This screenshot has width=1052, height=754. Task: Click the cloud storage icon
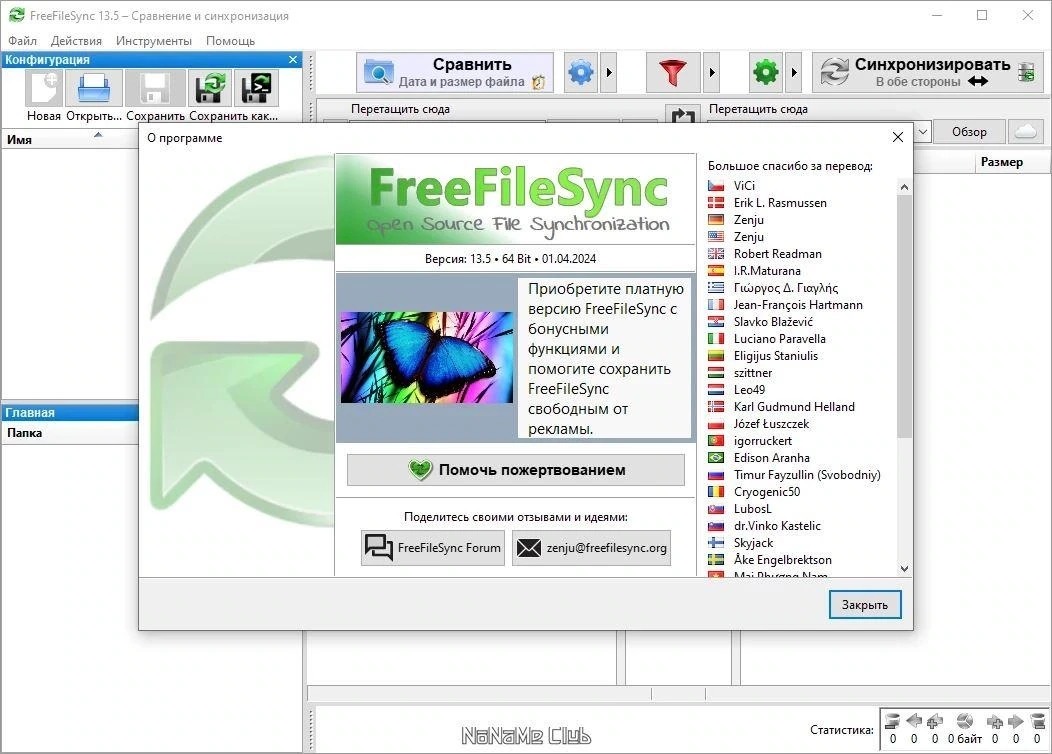click(x=1025, y=131)
